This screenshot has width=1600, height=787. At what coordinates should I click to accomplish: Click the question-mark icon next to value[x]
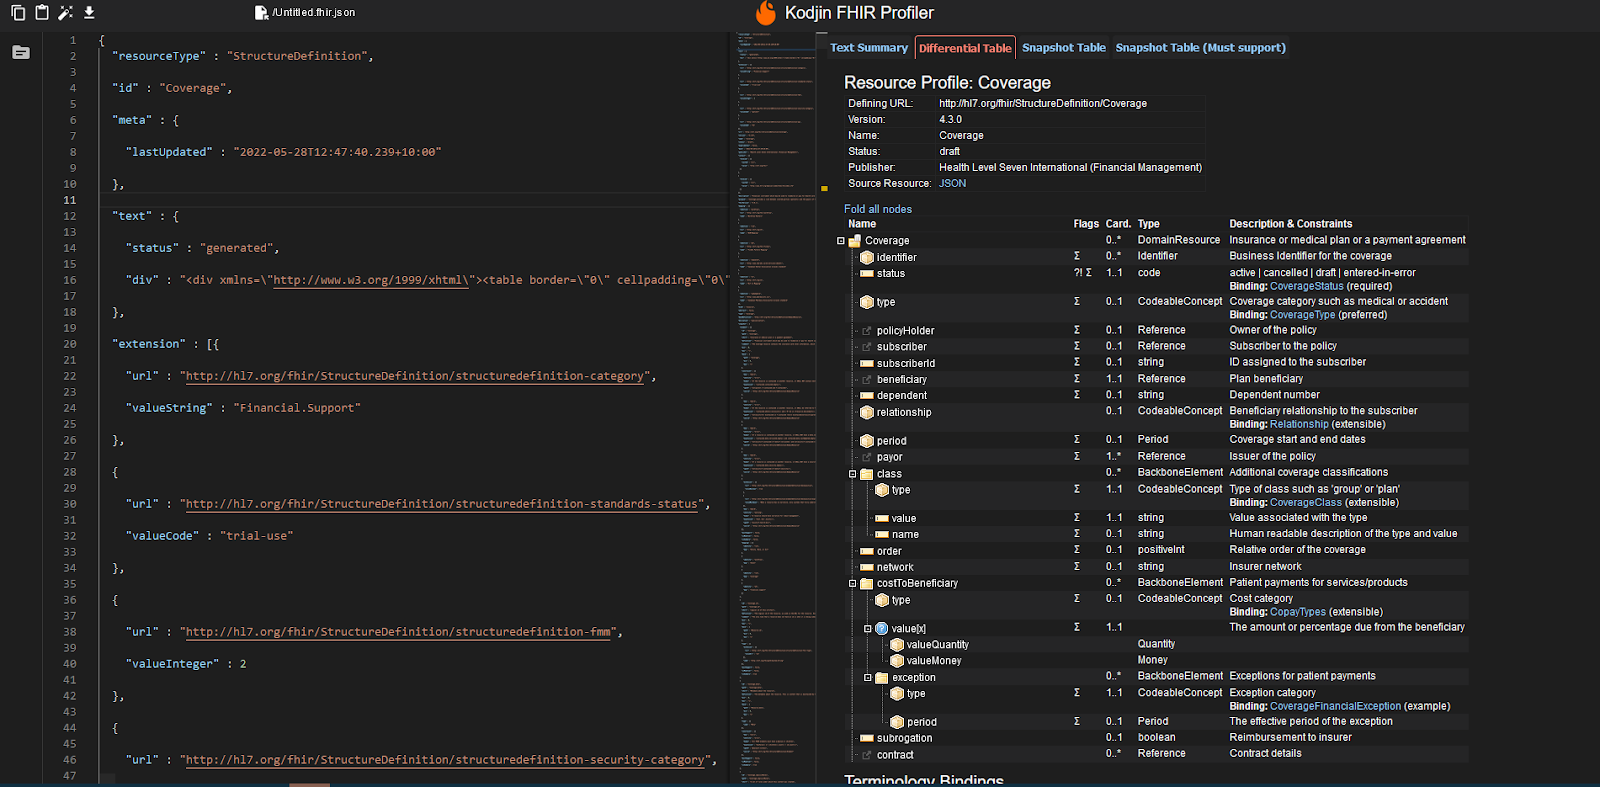click(882, 629)
